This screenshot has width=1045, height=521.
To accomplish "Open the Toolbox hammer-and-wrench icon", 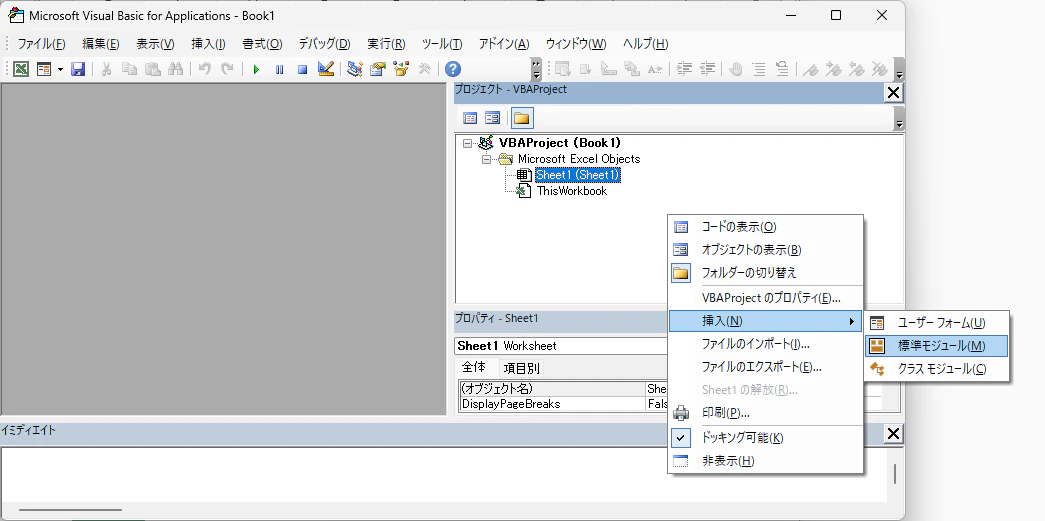I will coord(424,69).
